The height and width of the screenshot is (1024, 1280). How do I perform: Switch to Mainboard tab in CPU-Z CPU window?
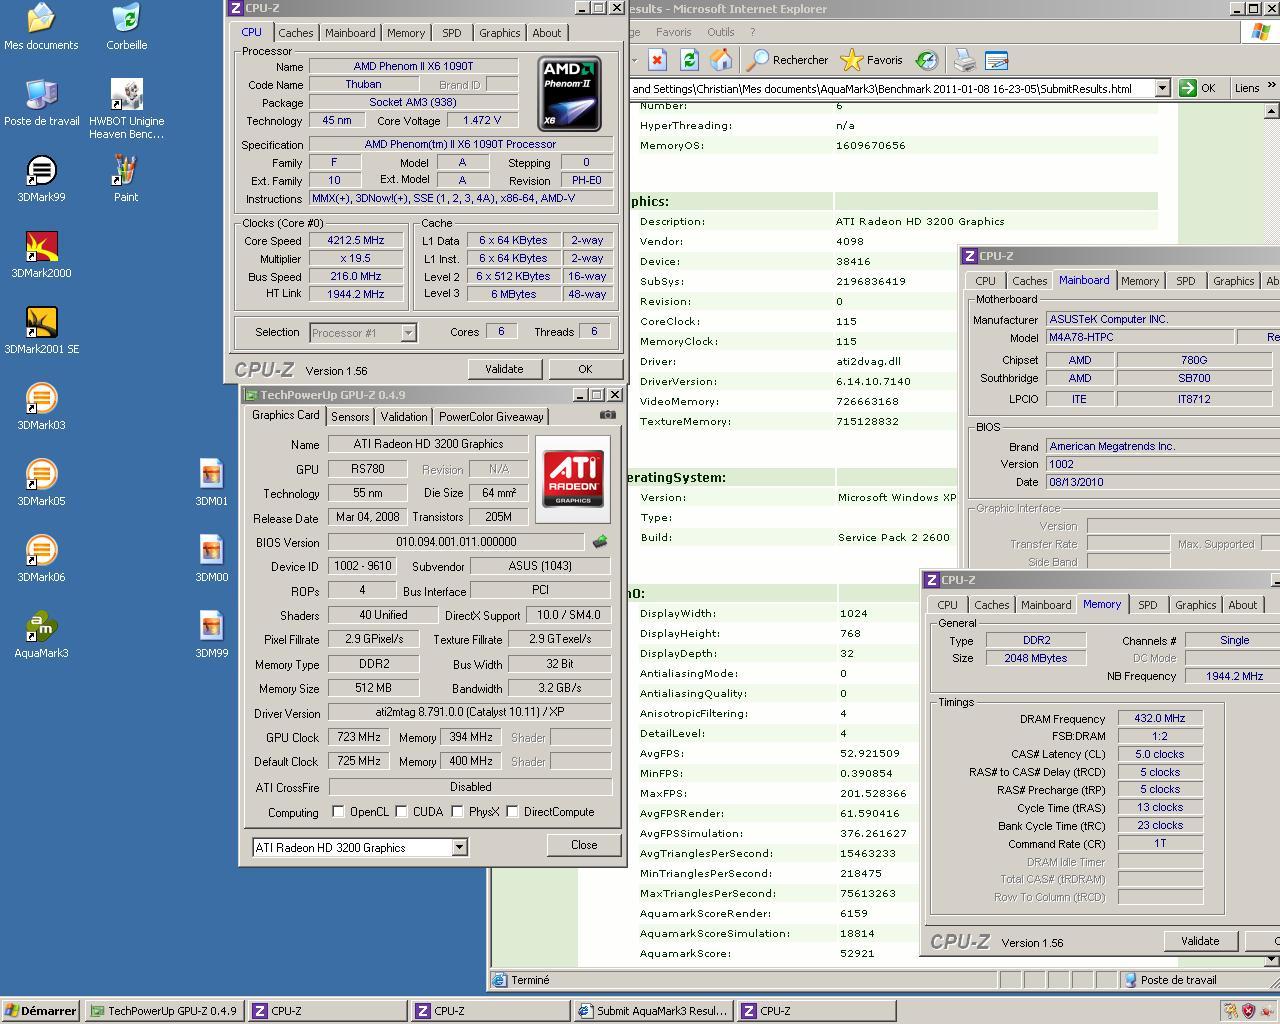tap(350, 33)
